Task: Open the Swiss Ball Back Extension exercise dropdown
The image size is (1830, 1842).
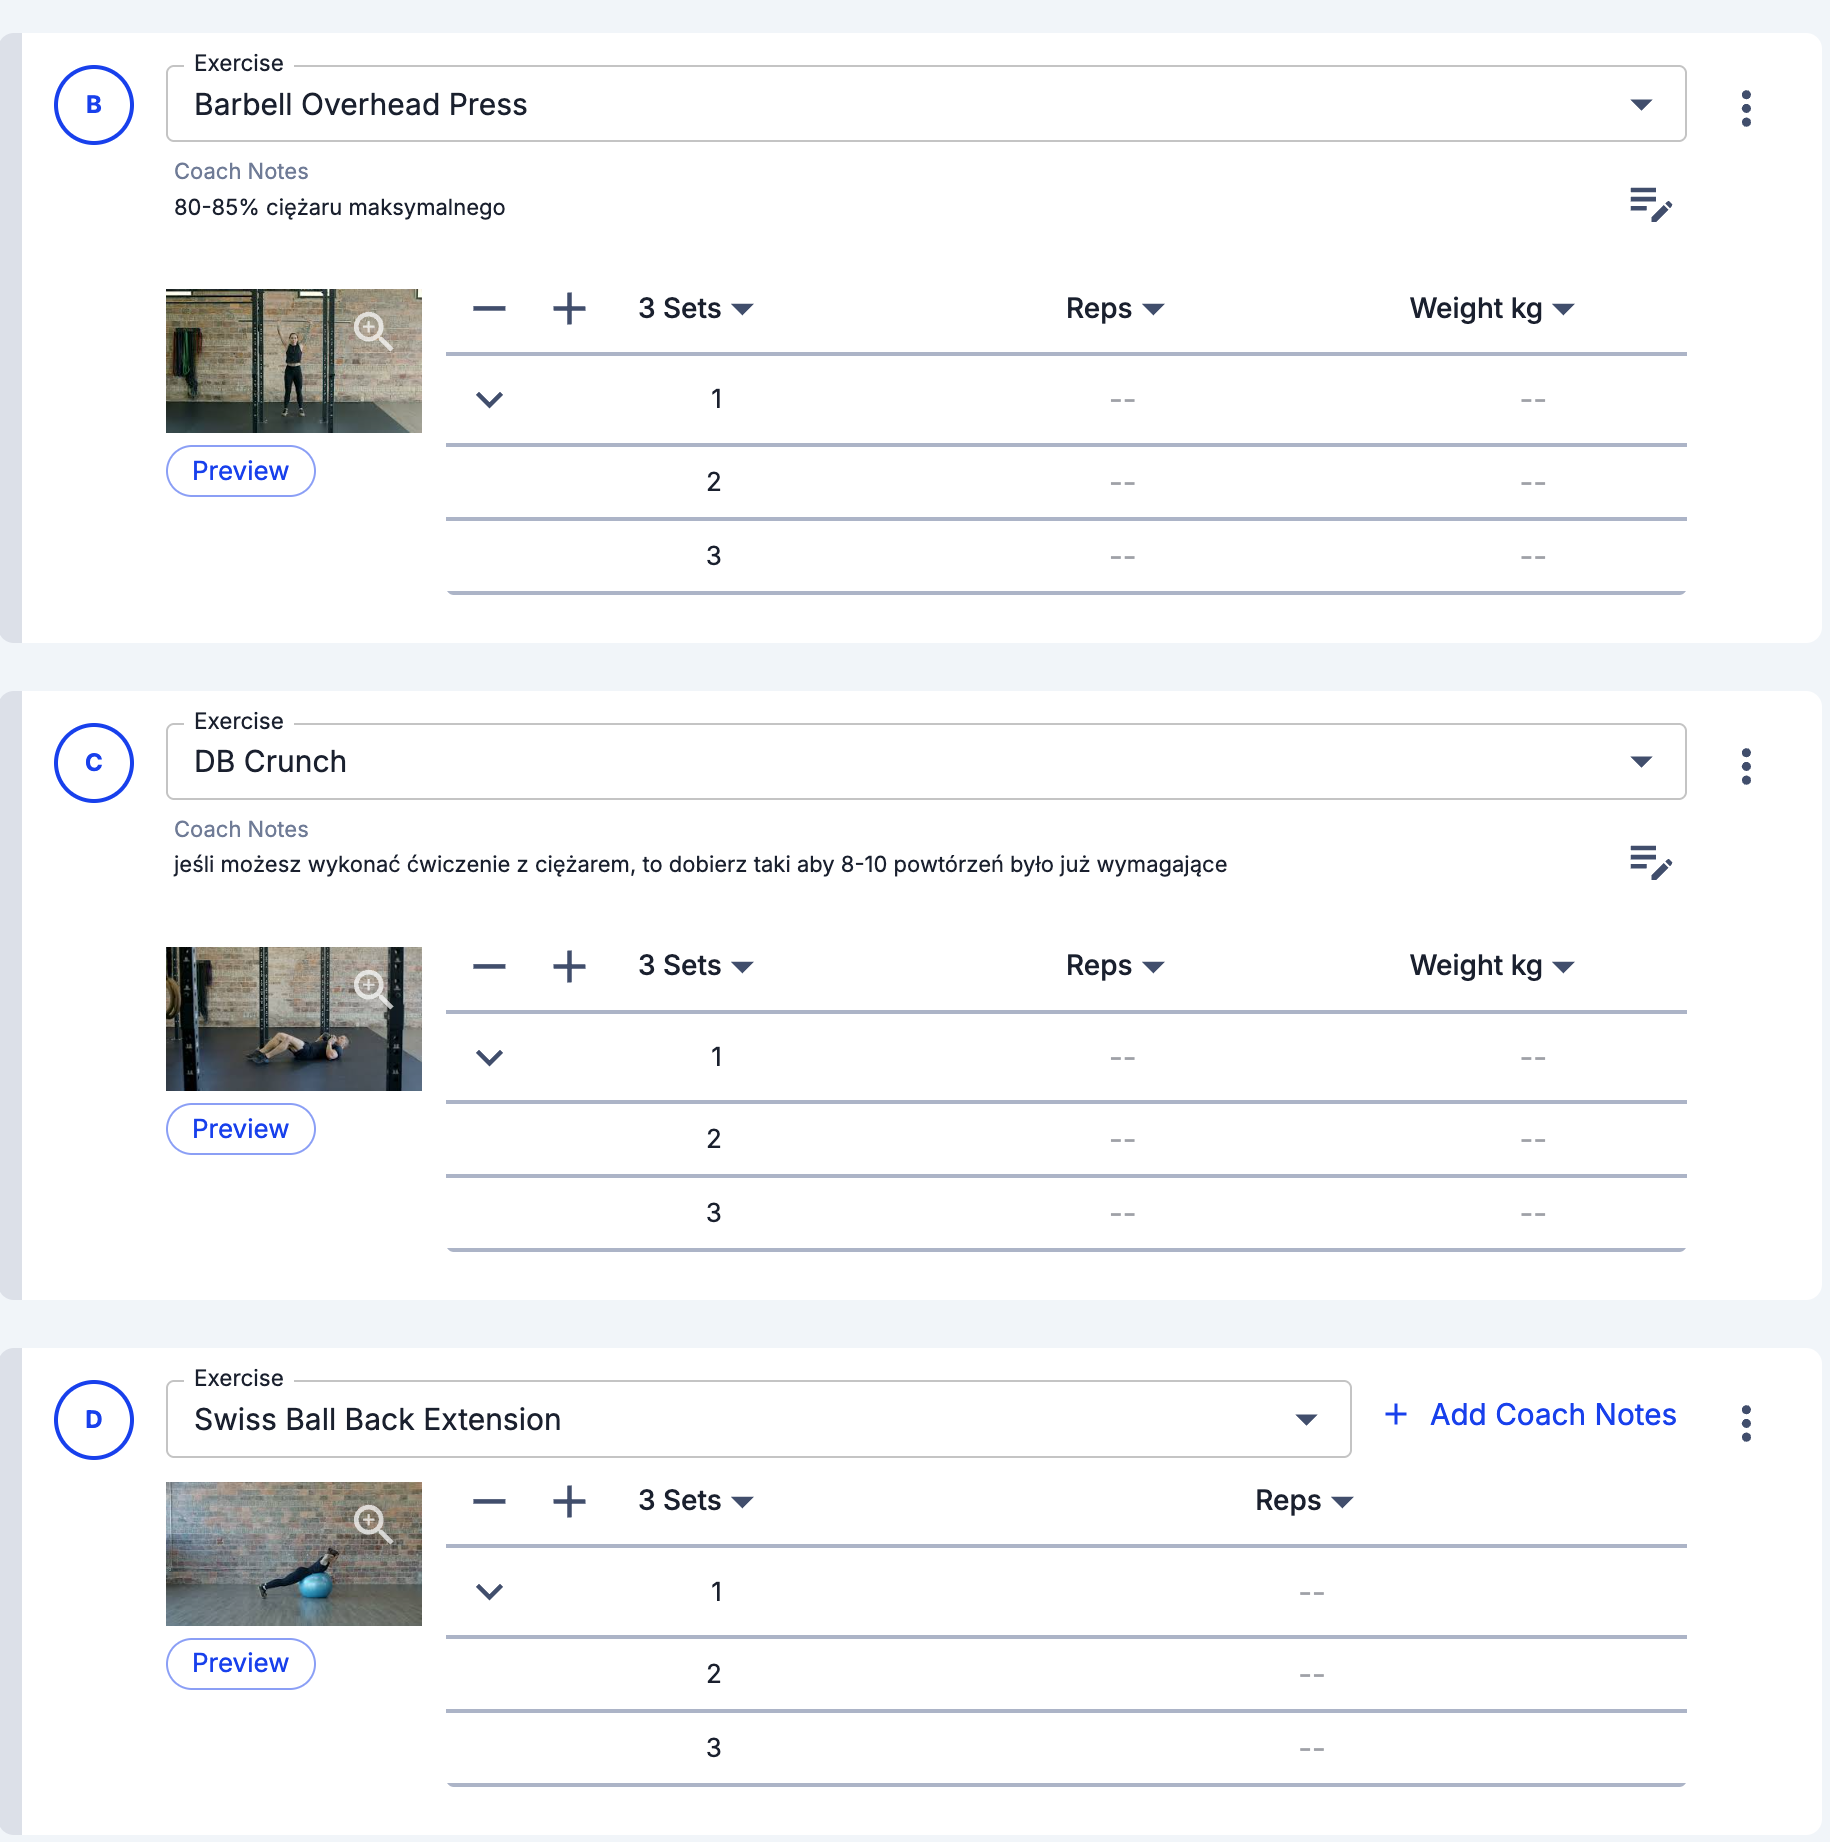Action: pyautogui.click(x=1305, y=1420)
